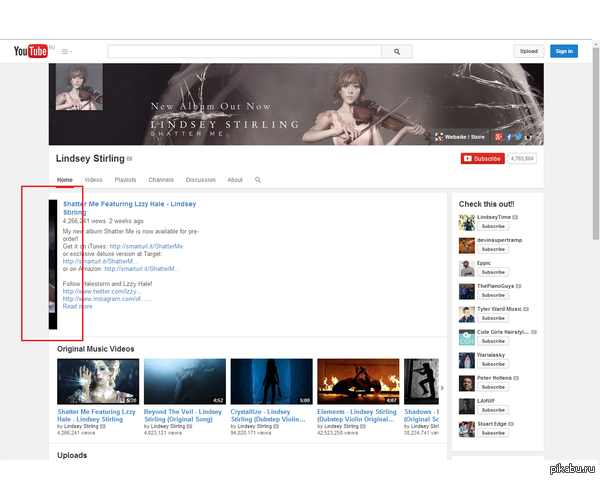600x480 pixels.
Task: Open Crystallize Dubstep Violin title link
Action: click(x=268, y=415)
